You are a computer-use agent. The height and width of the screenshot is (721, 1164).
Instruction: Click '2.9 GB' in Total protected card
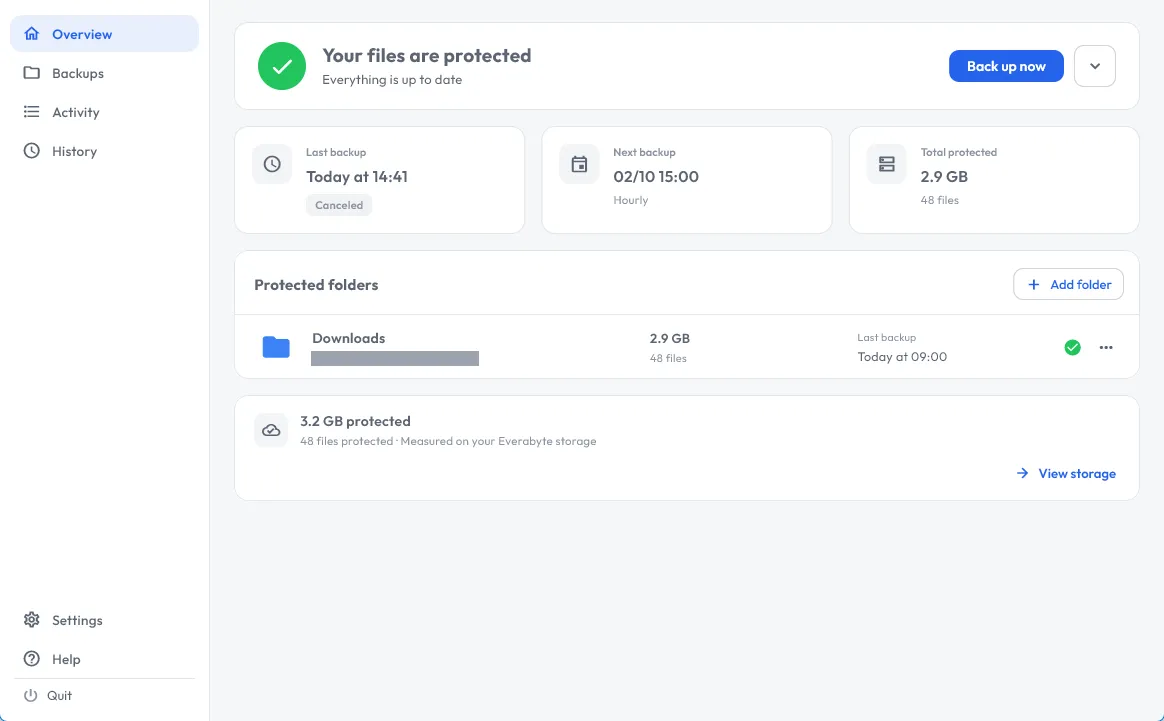[x=944, y=177]
